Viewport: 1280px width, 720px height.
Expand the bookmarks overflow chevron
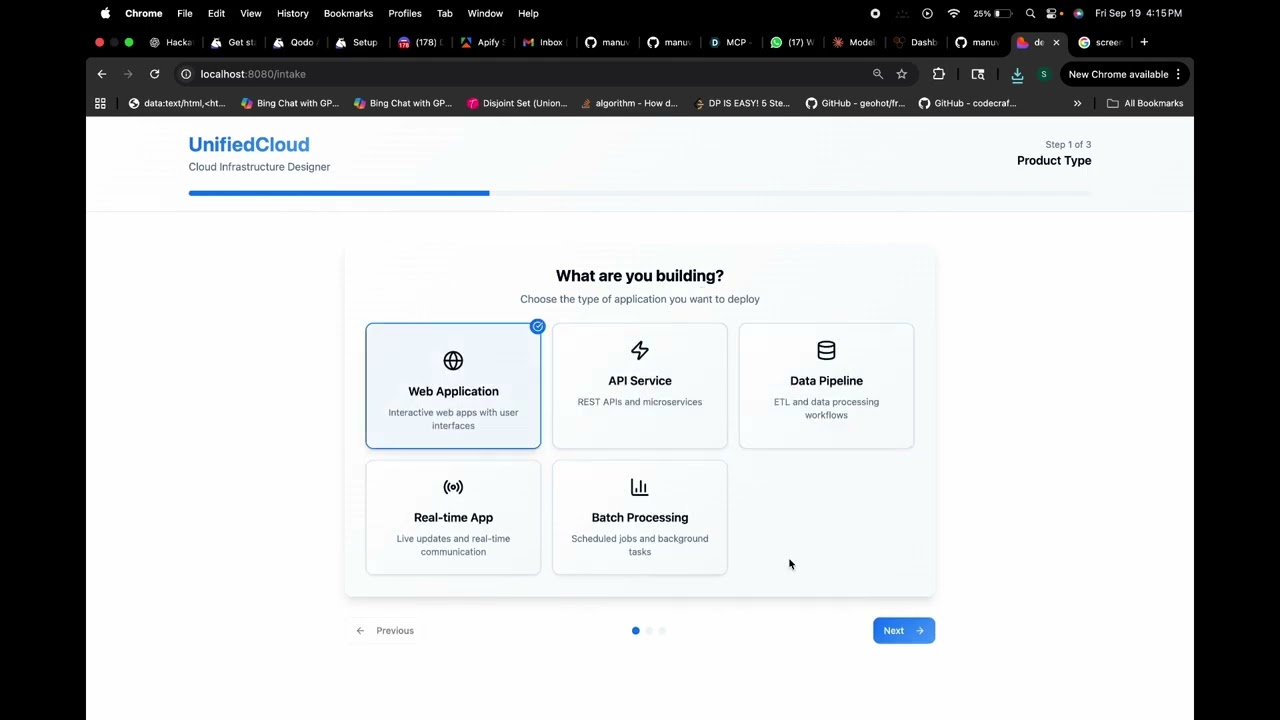pos(1077,103)
